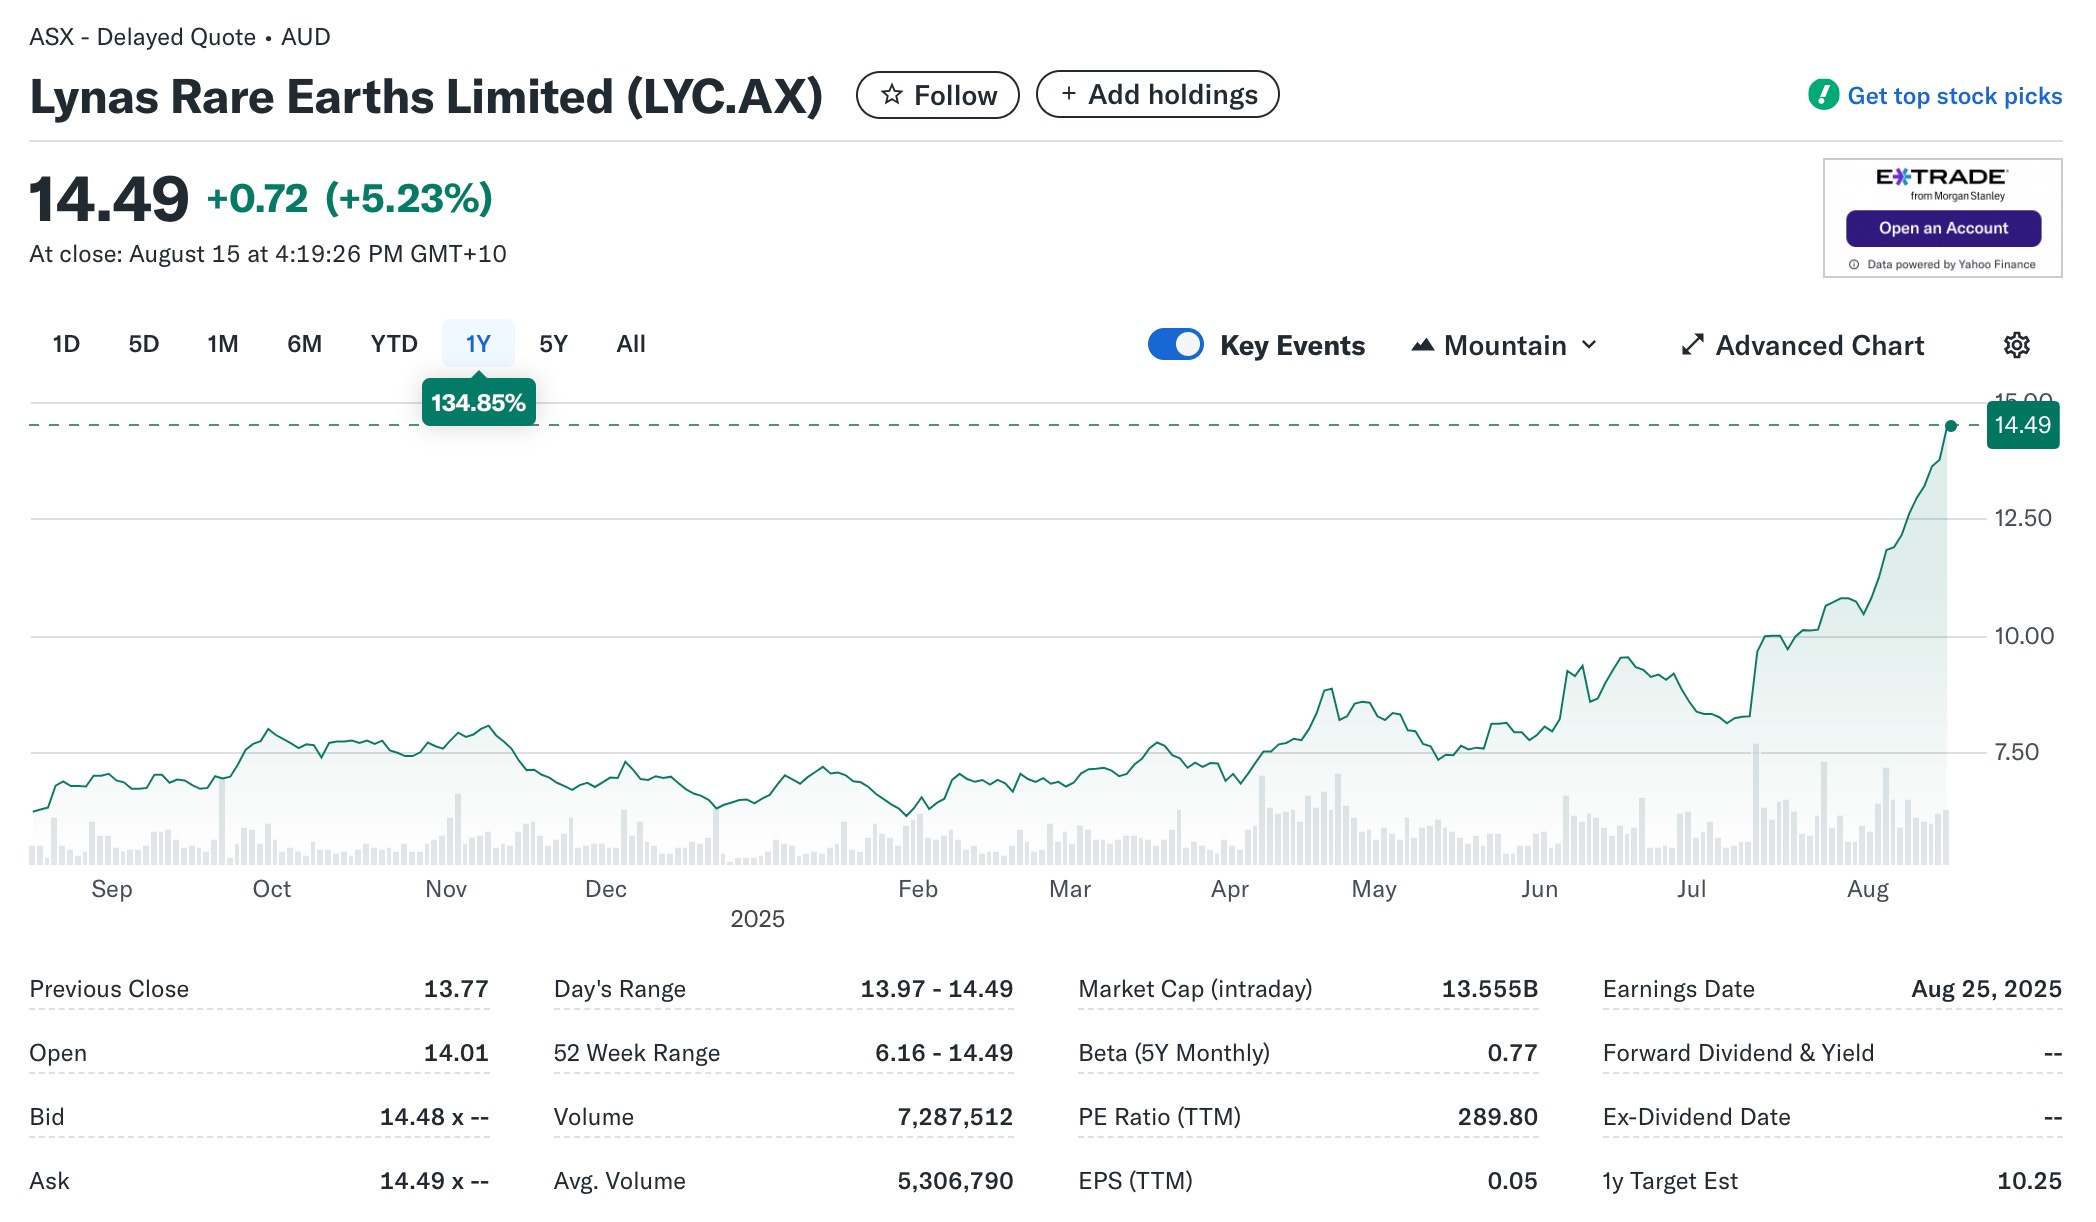Click the Mountain chart type icon
Image resolution: width=2096 pixels, height=1222 pixels.
click(1422, 345)
